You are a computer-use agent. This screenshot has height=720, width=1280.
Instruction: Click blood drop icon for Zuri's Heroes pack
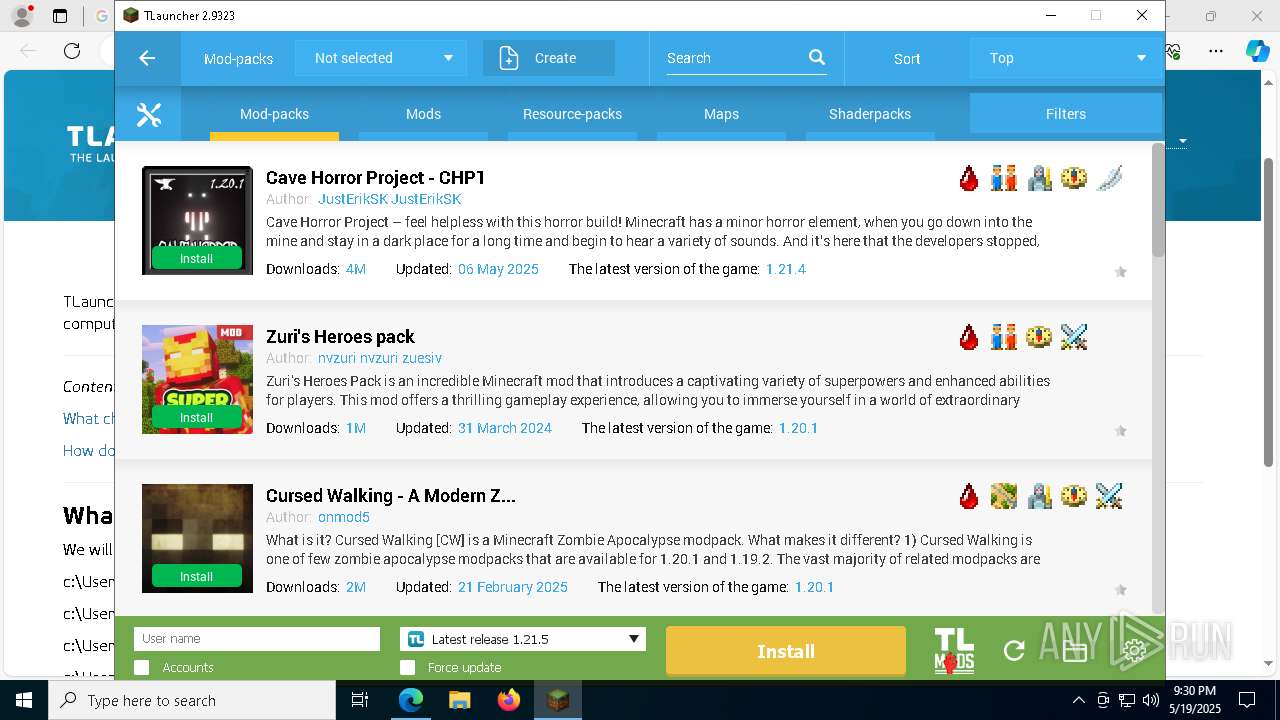[969, 337]
